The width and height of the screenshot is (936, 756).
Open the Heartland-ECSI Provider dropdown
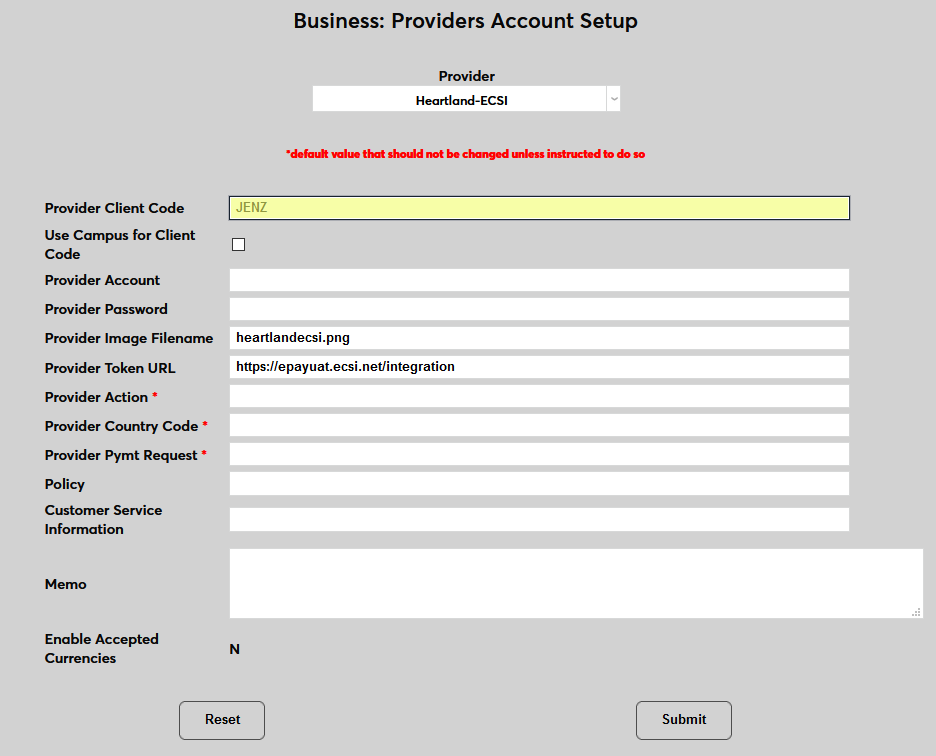click(466, 100)
